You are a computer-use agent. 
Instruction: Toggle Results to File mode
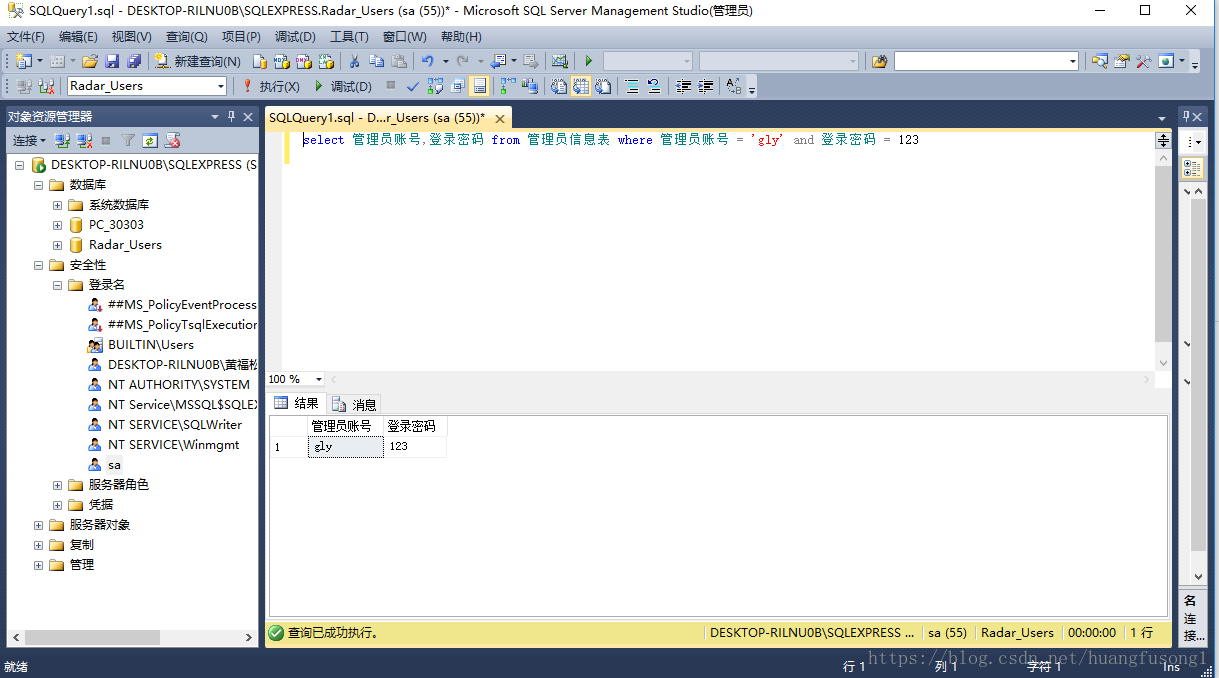click(603, 86)
